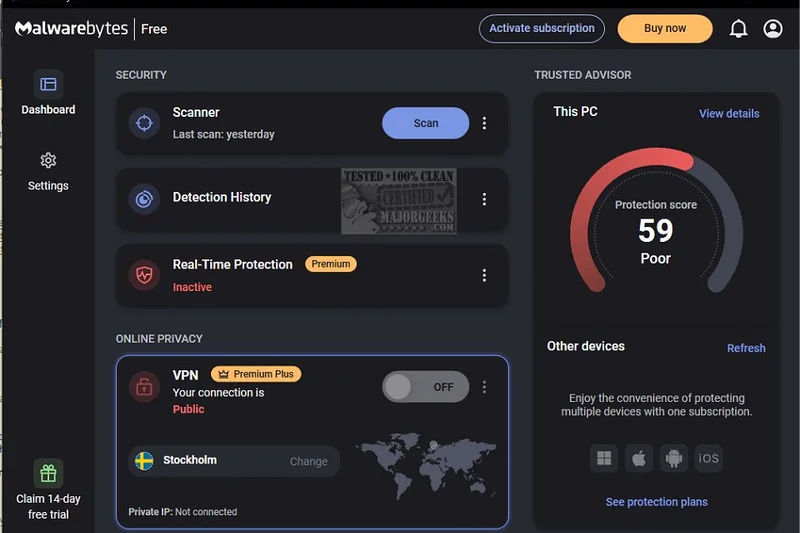Click Last scan: yesterday text
Image resolution: width=800 pixels, height=533 pixels.
click(223, 134)
